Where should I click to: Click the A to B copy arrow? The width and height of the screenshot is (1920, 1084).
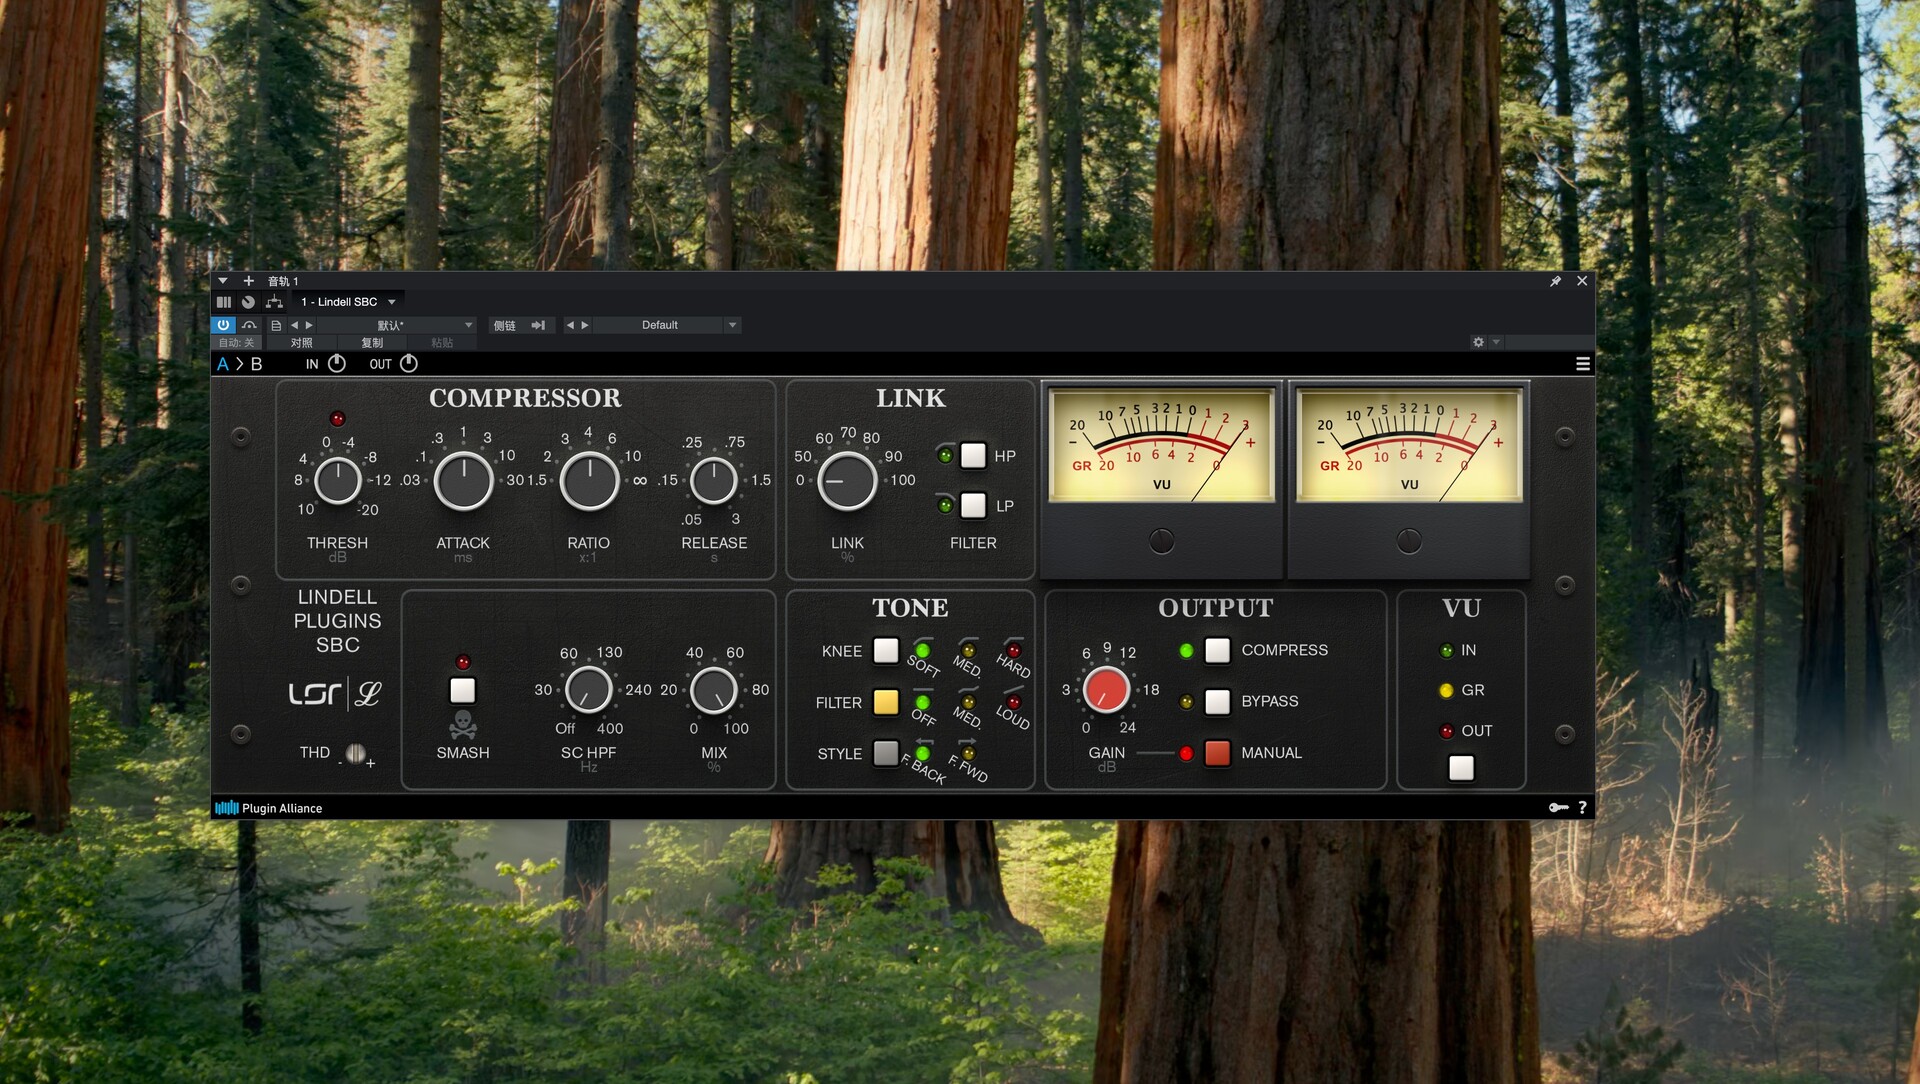[x=239, y=364]
